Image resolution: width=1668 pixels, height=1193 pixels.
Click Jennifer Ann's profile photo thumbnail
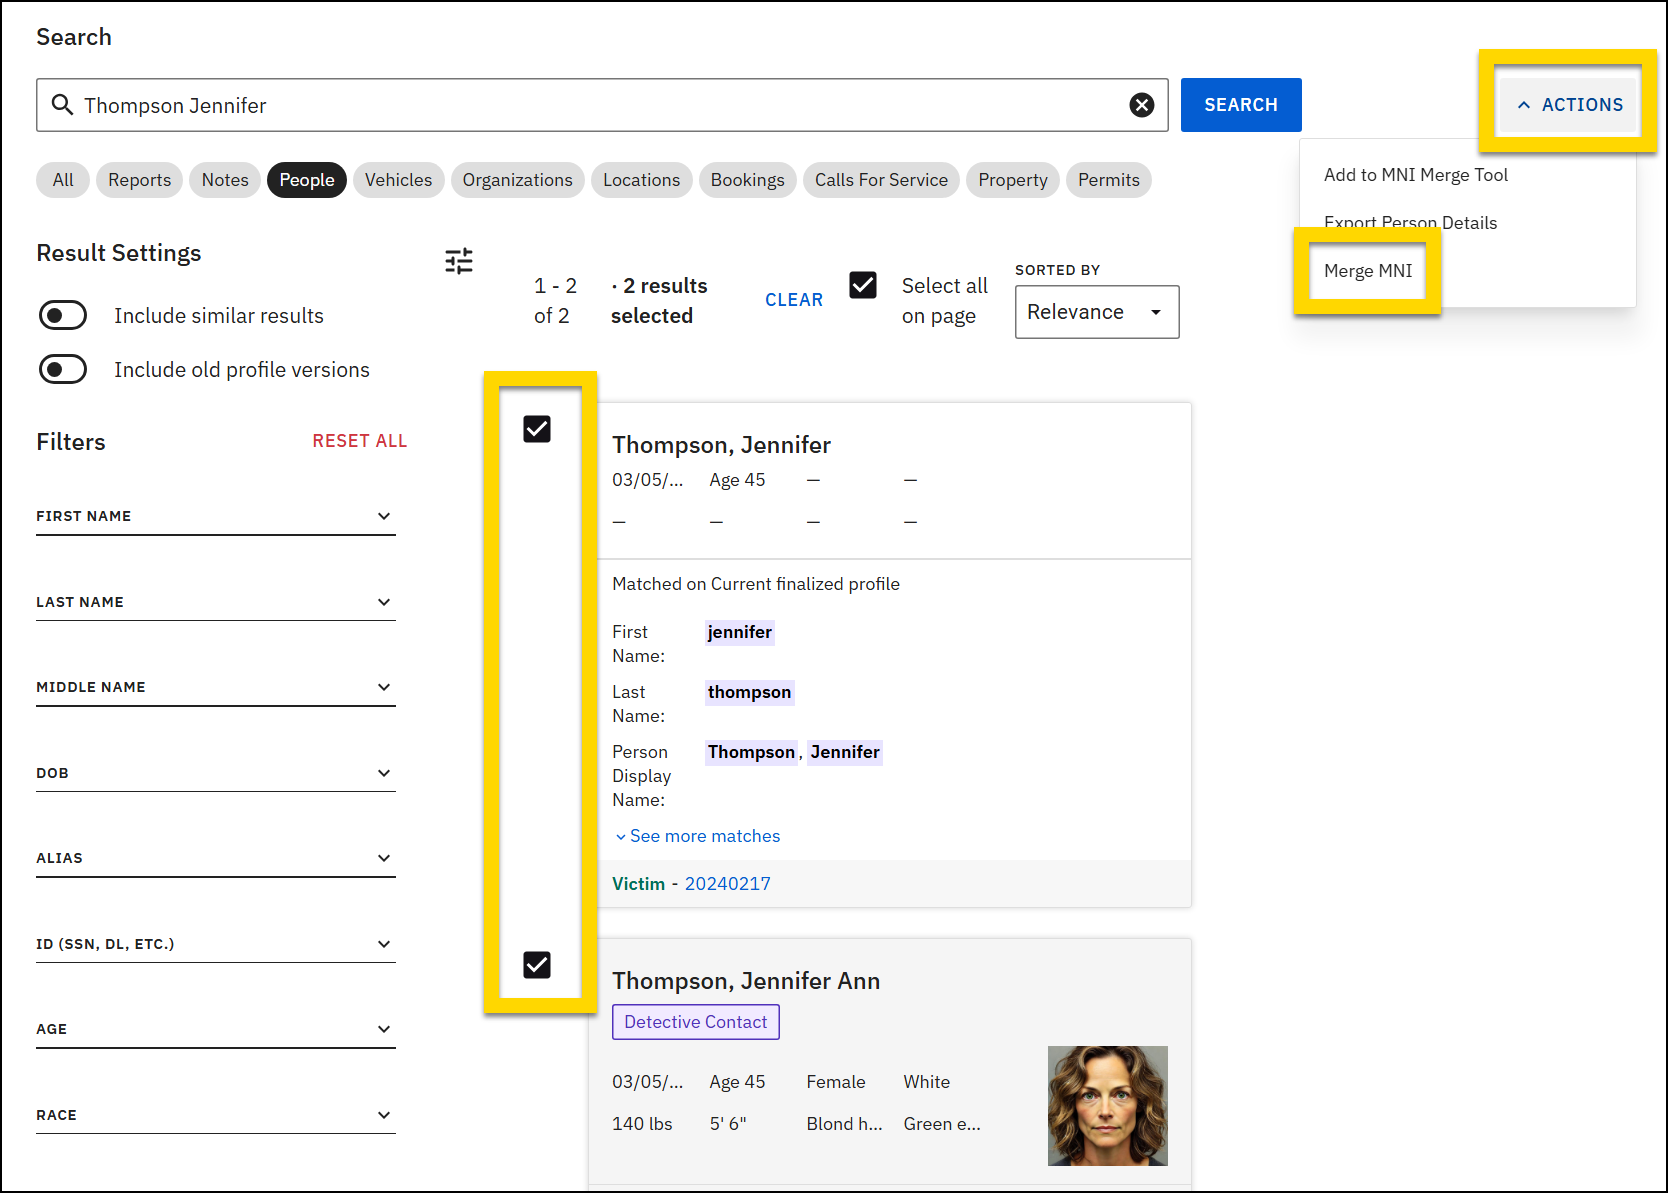(x=1107, y=1105)
